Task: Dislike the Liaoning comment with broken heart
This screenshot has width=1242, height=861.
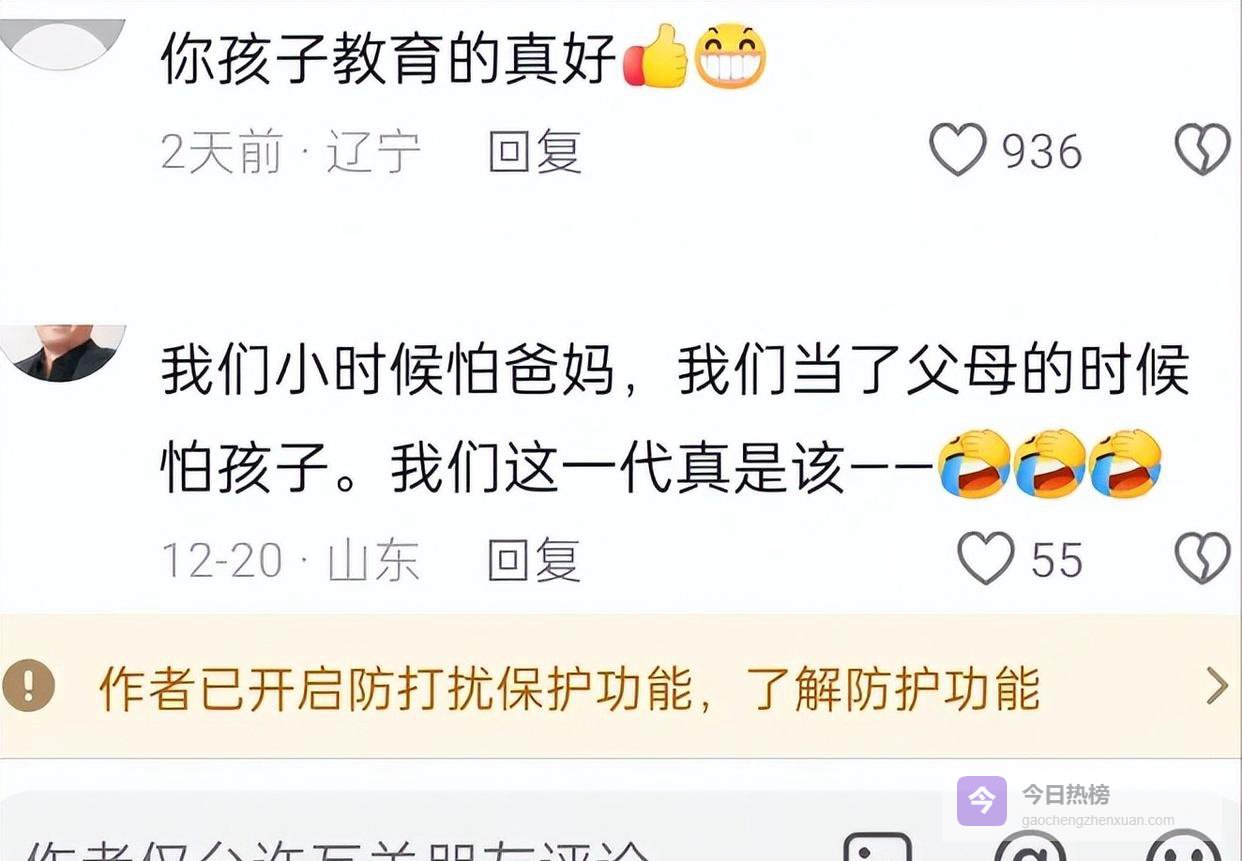Action: click(x=1203, y=151)
